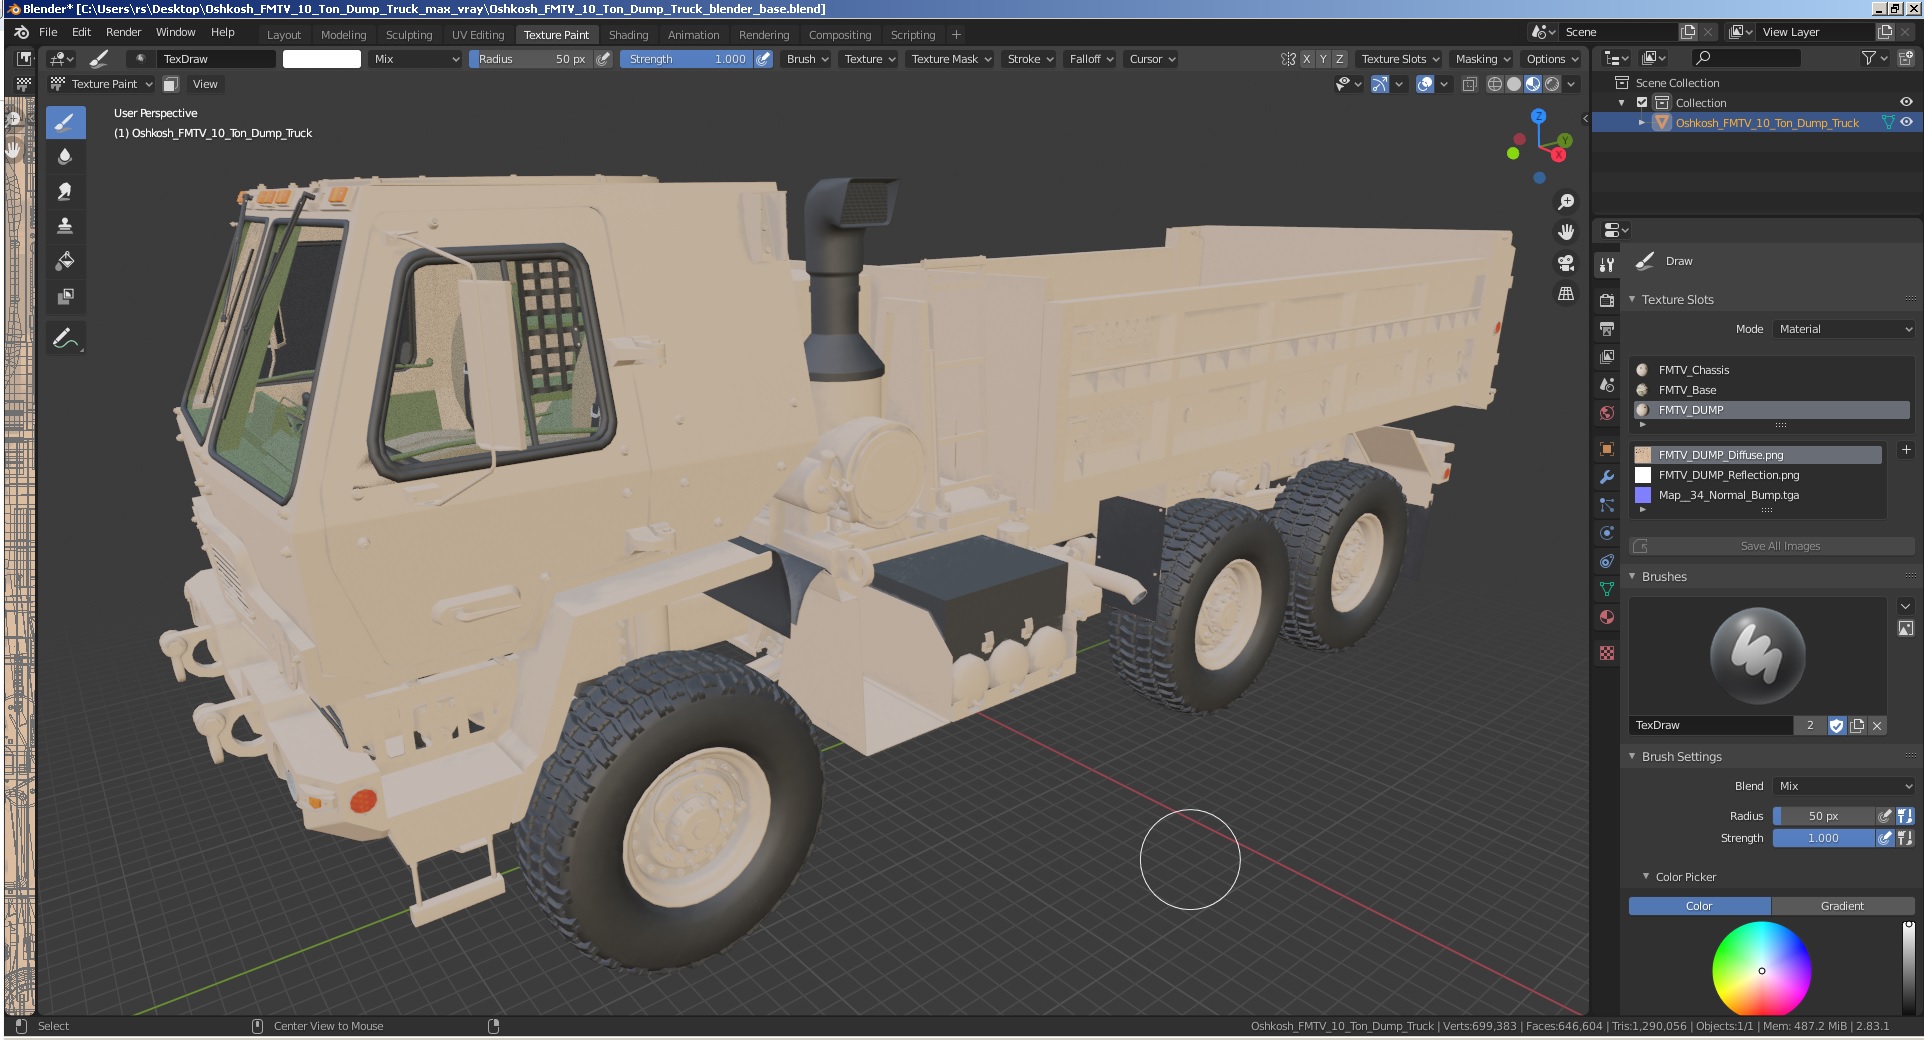Open the Modifiers wrench tab

point(1607,477)
